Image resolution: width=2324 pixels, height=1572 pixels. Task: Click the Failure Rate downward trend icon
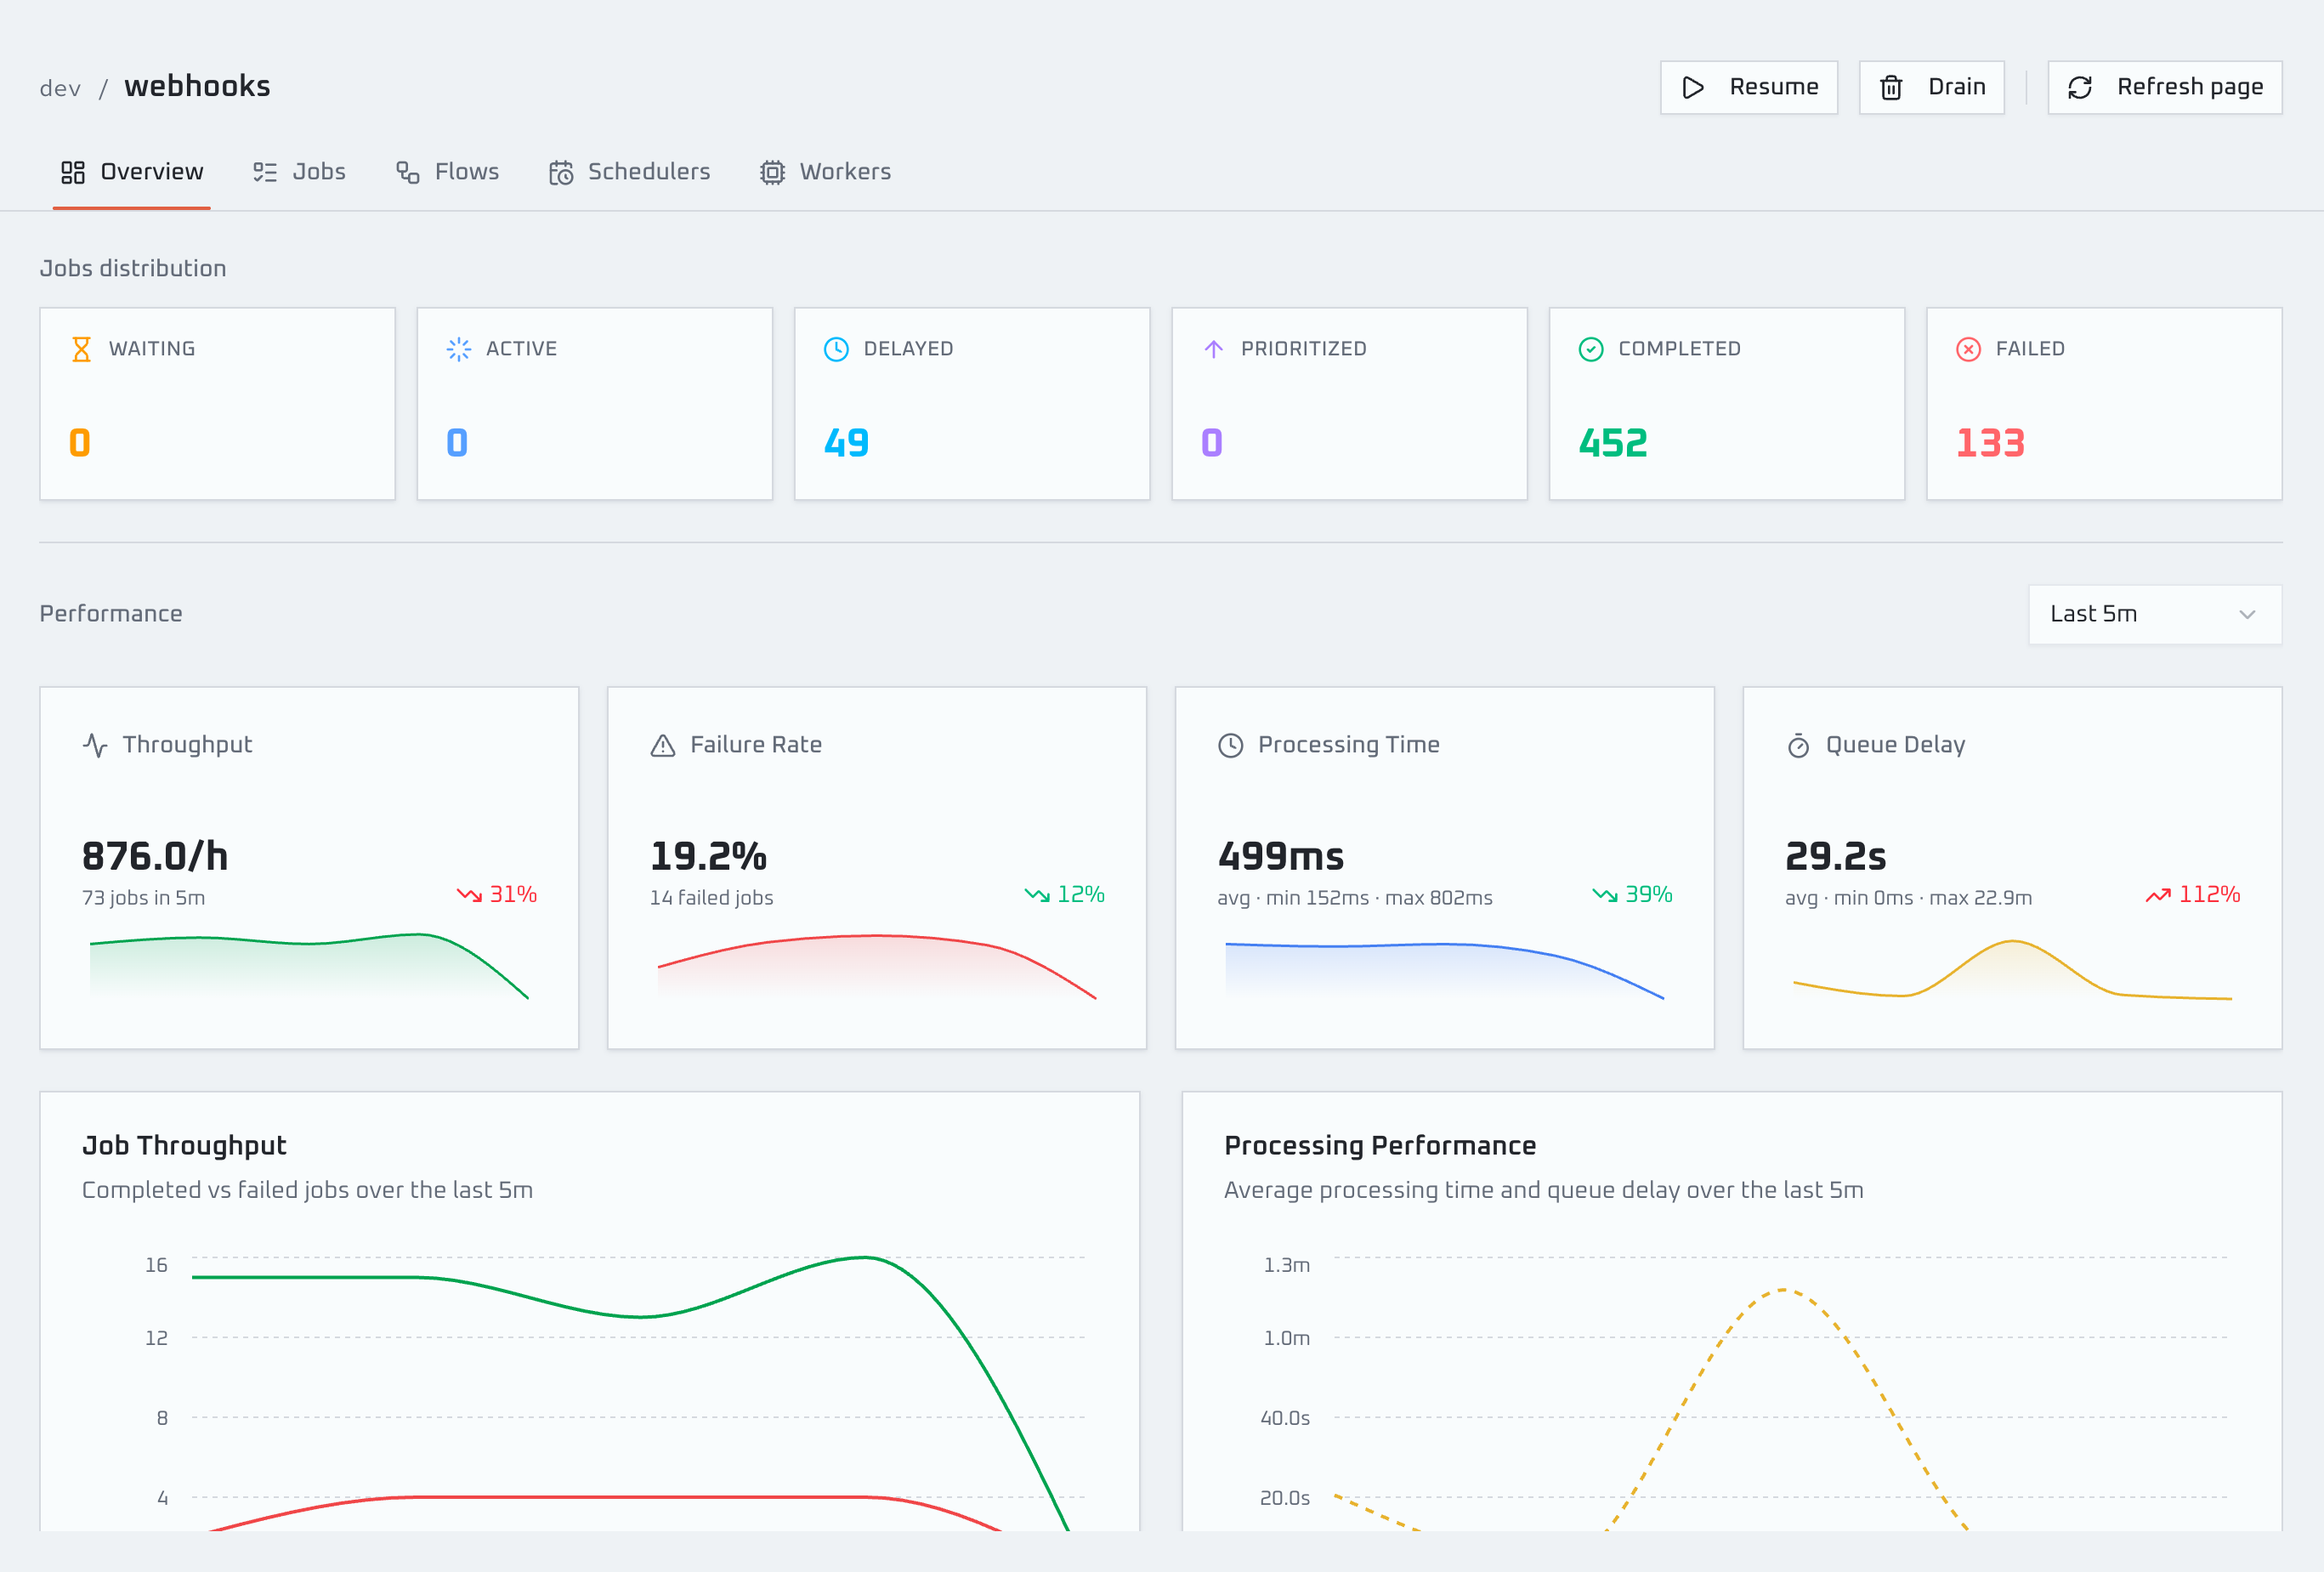(1037, 894)
